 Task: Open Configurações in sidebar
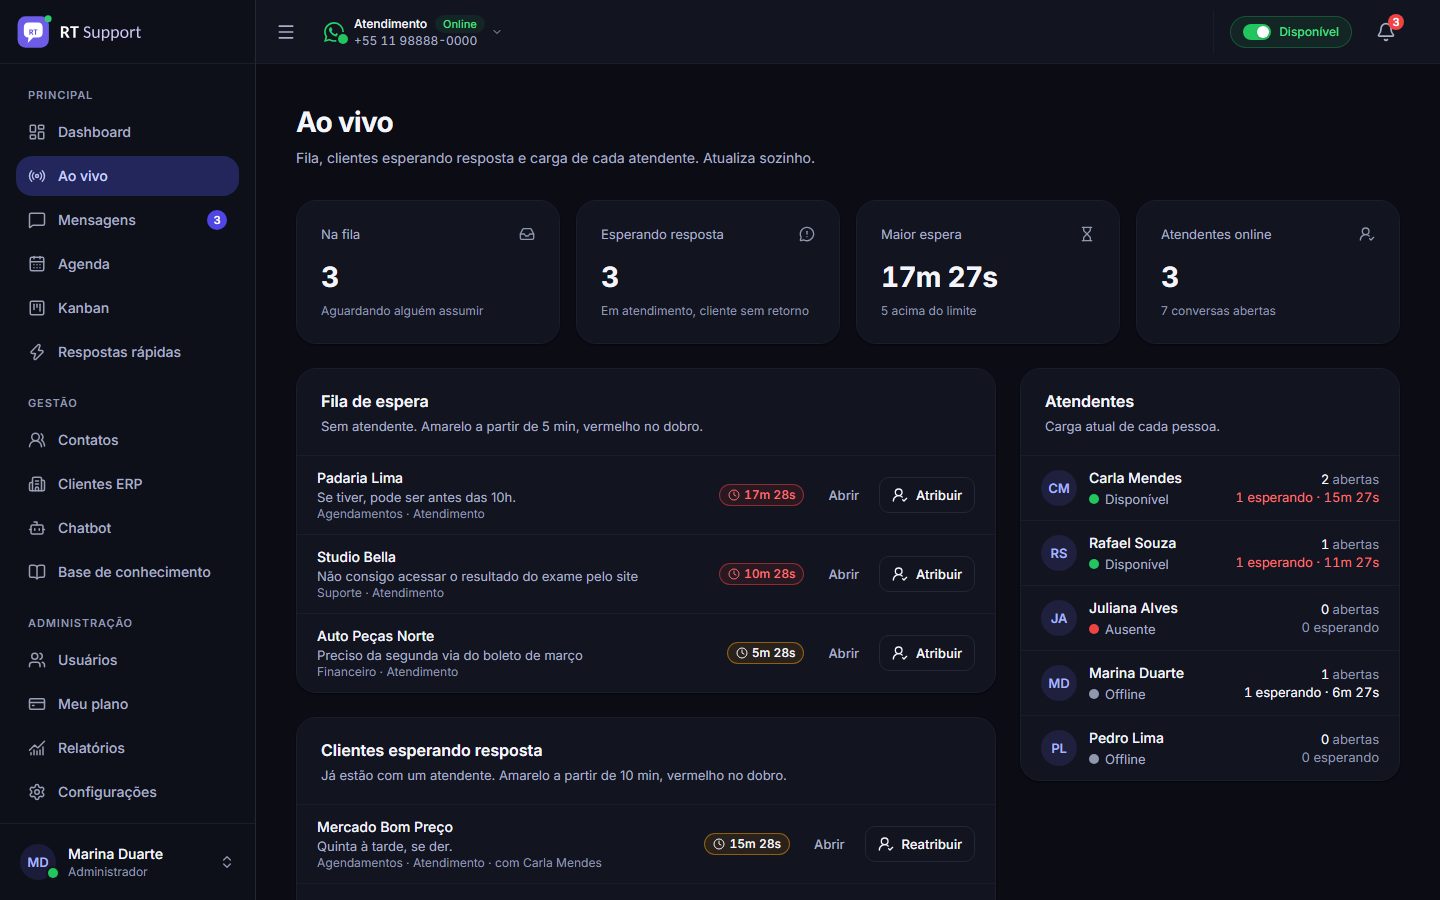pyautogui.click(x=128, y=792)
